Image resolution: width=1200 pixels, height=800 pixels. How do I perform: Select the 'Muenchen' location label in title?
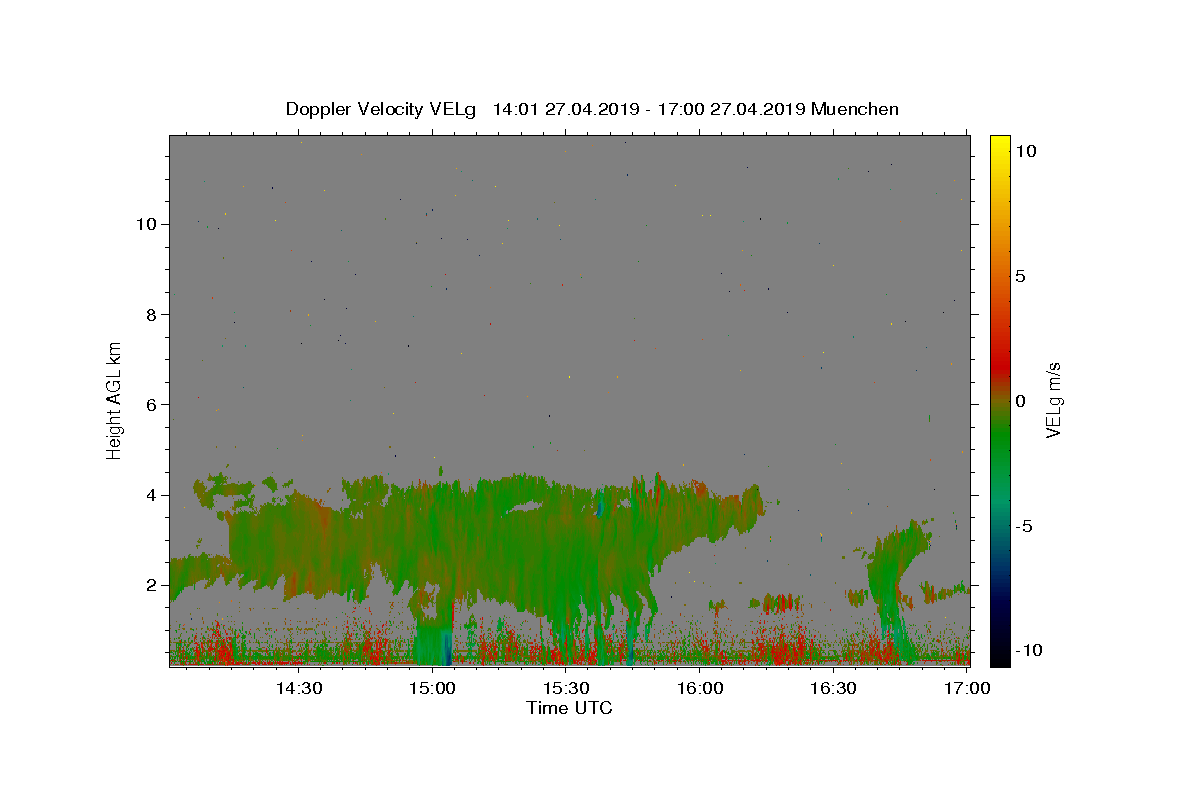point(855,109)
